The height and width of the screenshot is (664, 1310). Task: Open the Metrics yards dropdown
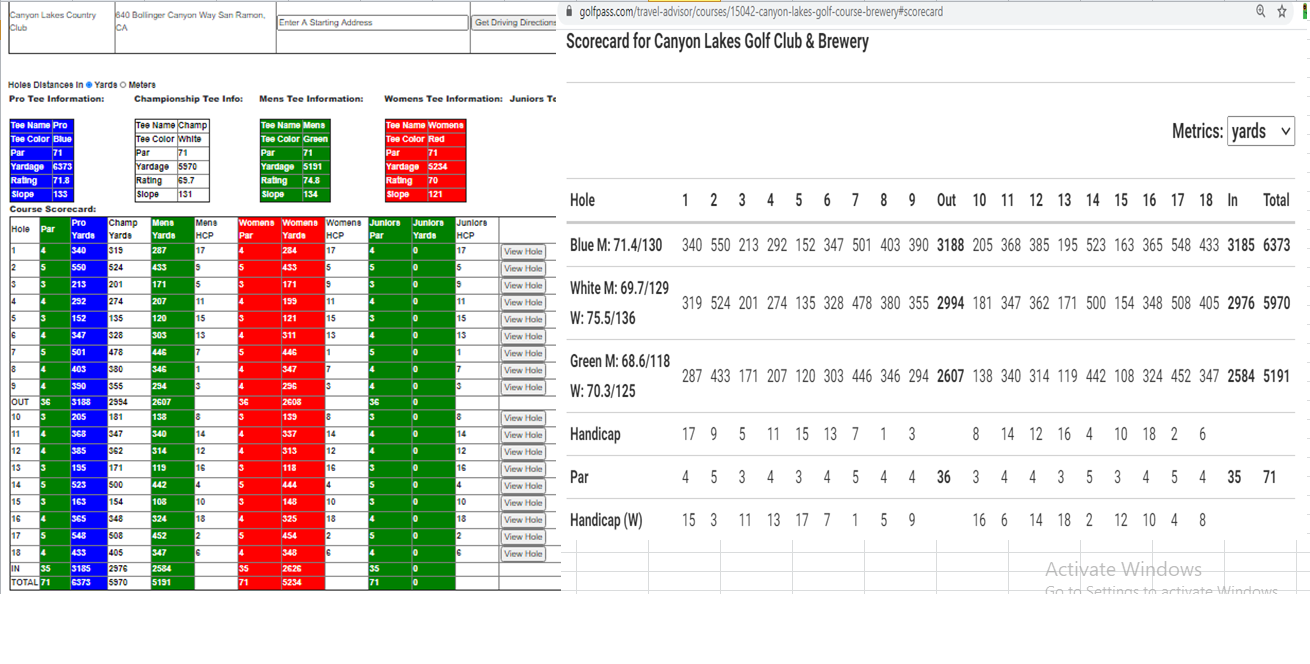[1261, 131]
